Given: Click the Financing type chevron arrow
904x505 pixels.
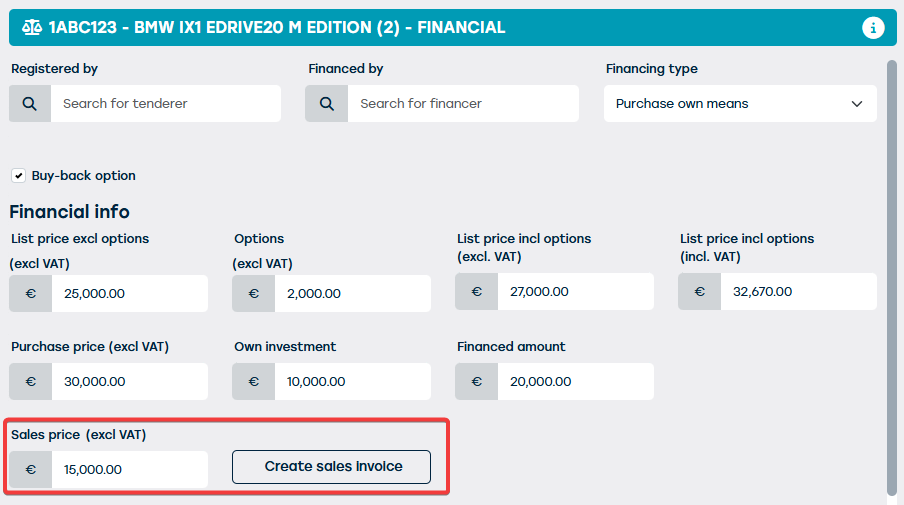Looking at the screenshot, I should click(856, 104).
